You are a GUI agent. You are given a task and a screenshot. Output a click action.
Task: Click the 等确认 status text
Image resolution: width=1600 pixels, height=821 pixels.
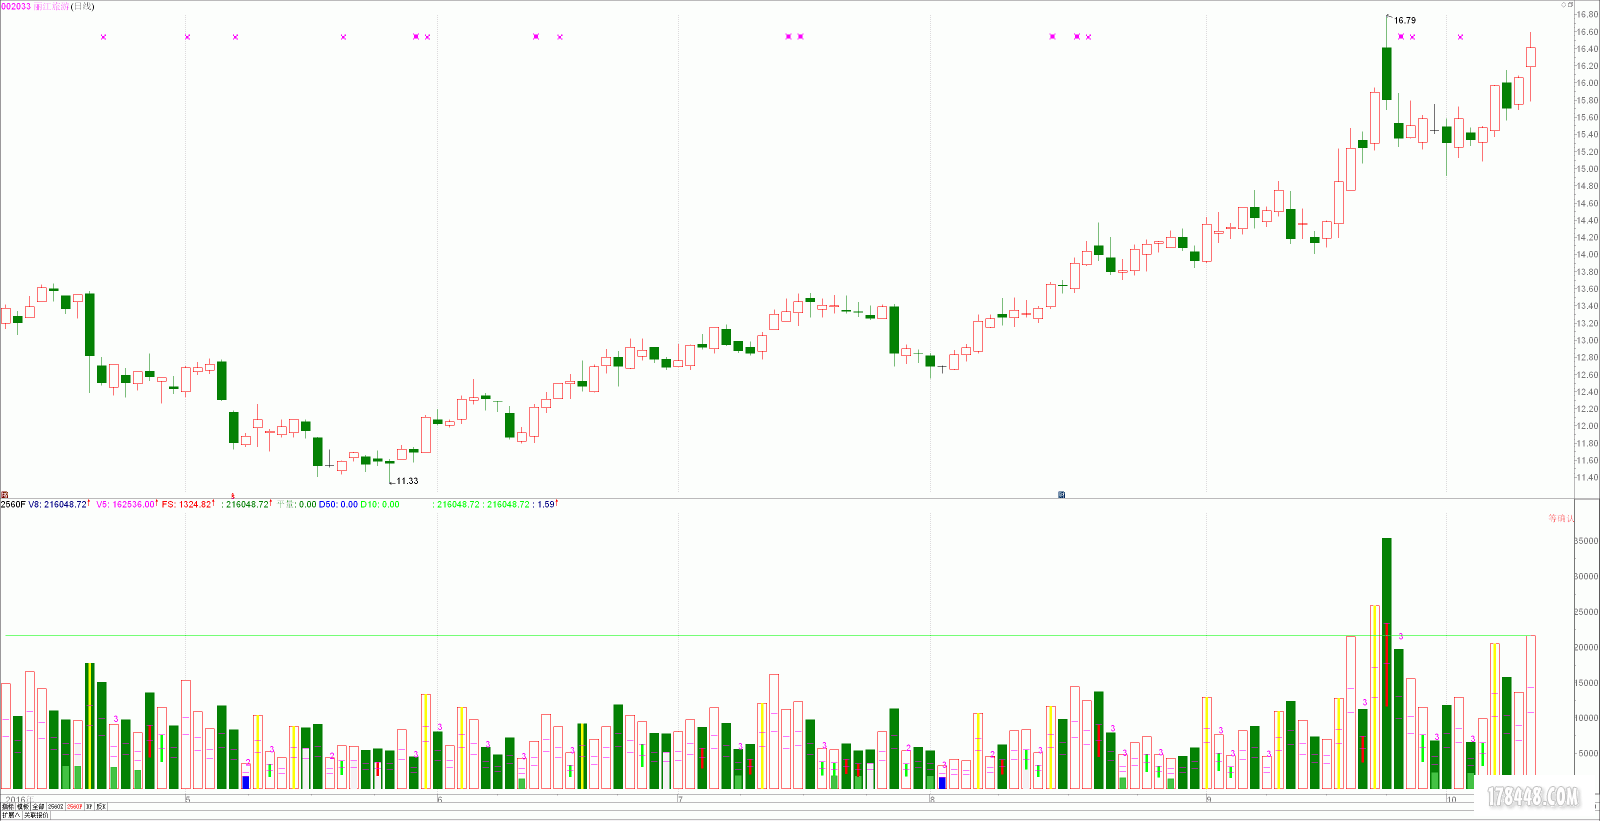coord(1561,518)
